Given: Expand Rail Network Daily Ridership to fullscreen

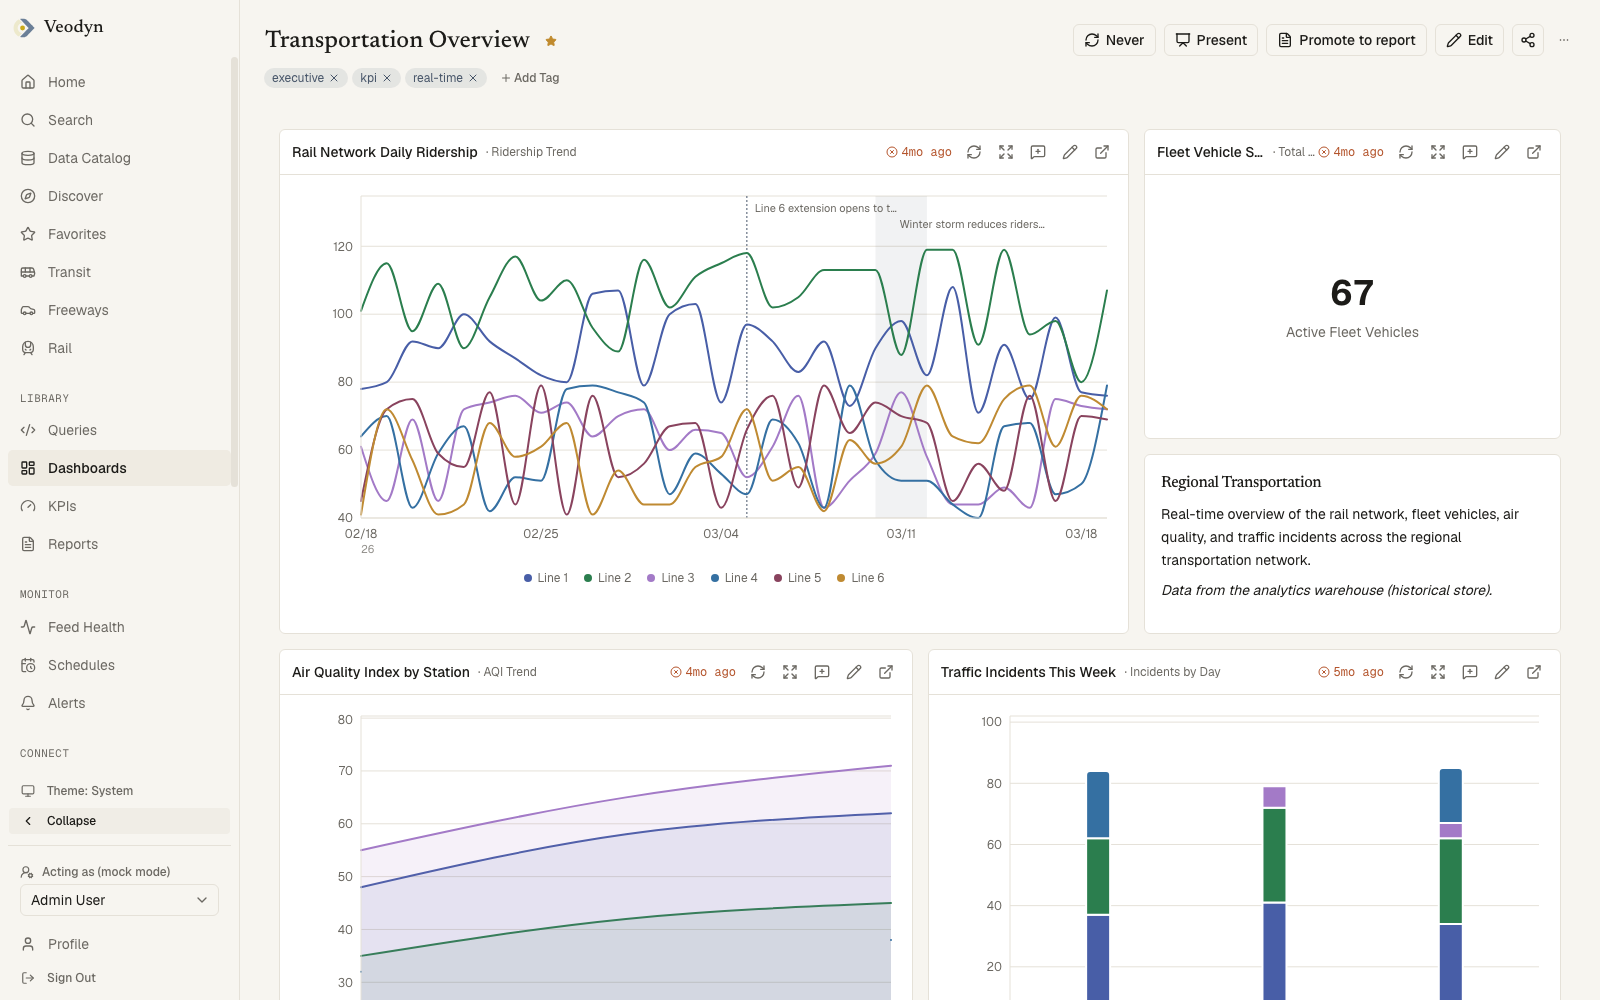Looking at the screenshot, I should (x=1006, y=152).
